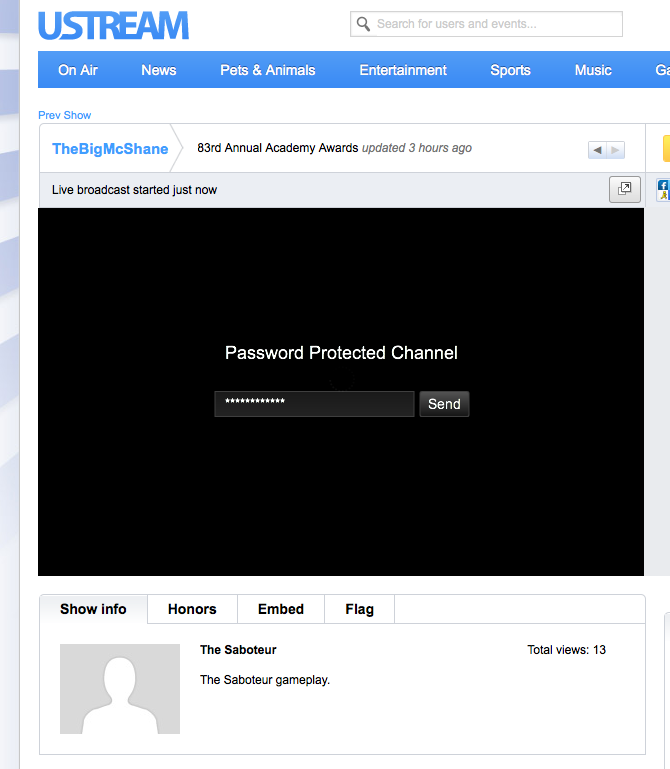Switch to the Show info tab
This screenshot has height=769, width=670.
pos(93,609)
